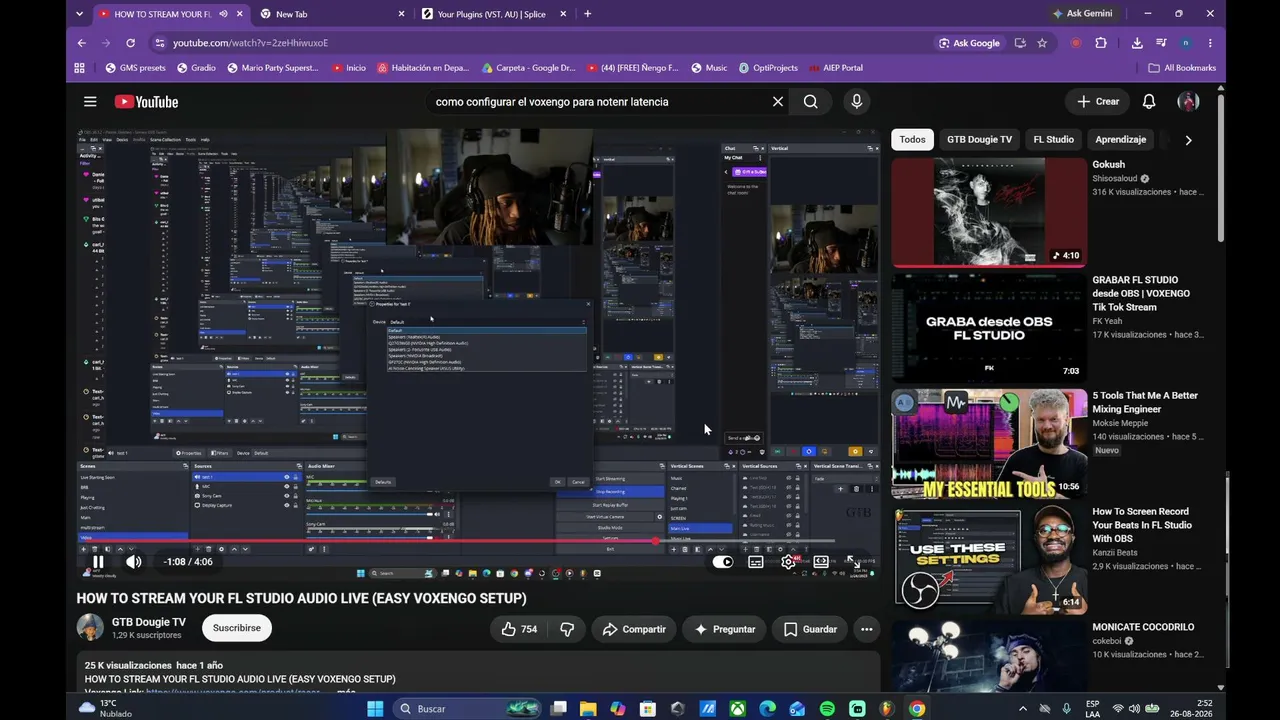Open the Chrome three-dot menu
This screenshot has width=1280, height=720.
tap(1210, 43)
